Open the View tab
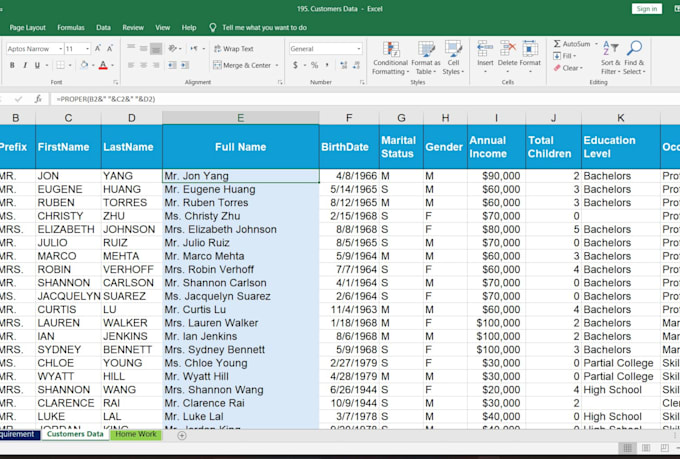 pos(163,27)
